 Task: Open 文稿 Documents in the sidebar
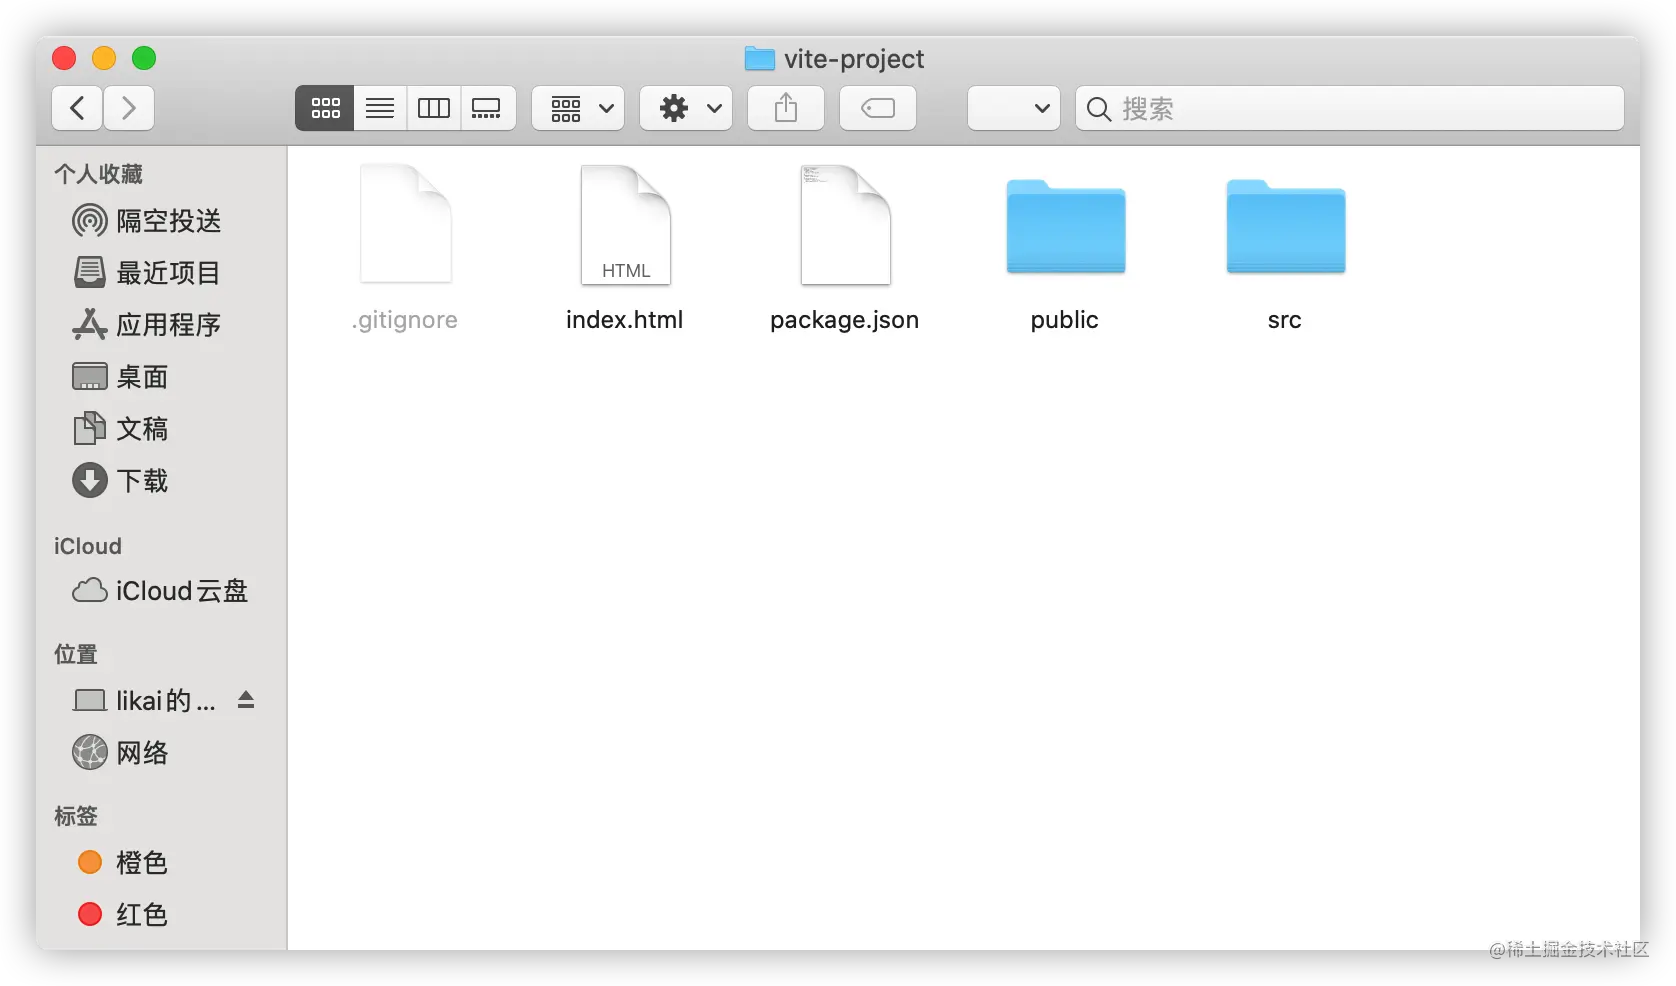point(120,429)
